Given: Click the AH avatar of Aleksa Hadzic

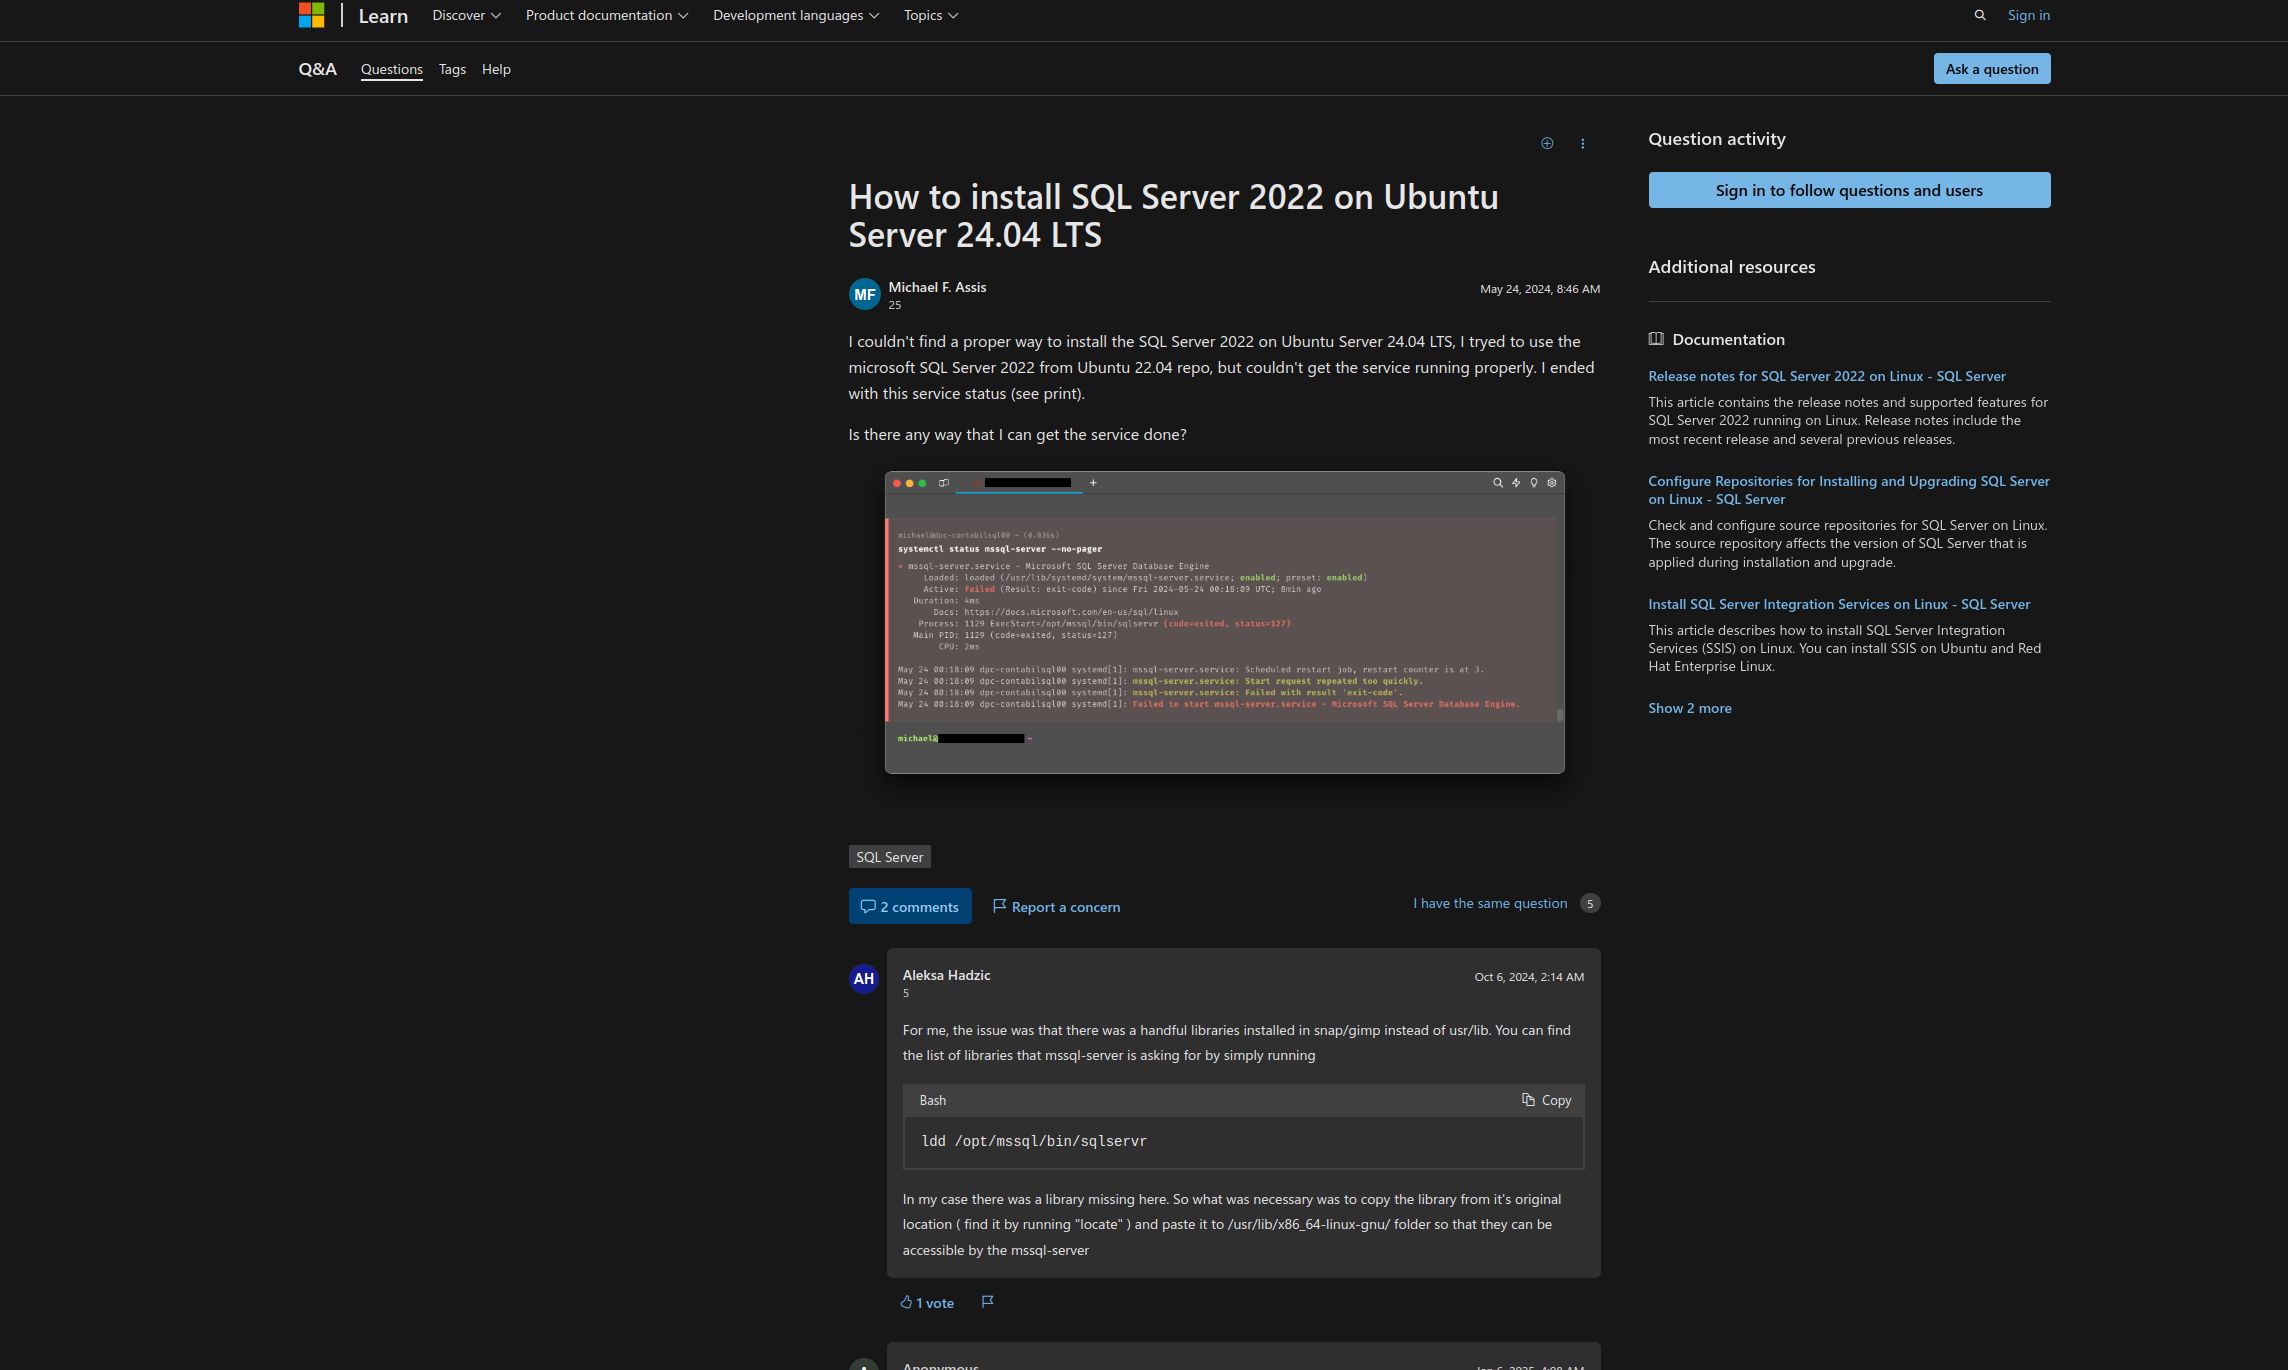Looking at the screenshot, I should click(x=864, y=979).
